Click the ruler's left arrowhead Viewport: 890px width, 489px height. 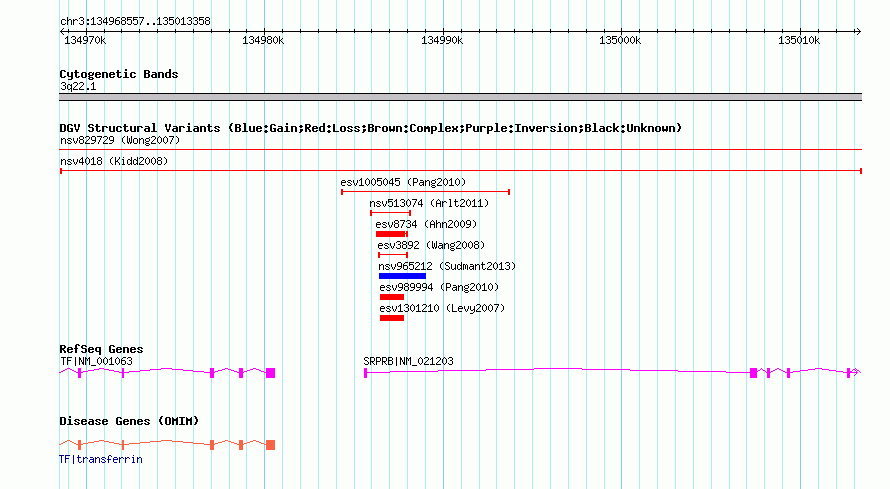coord(62,32)
